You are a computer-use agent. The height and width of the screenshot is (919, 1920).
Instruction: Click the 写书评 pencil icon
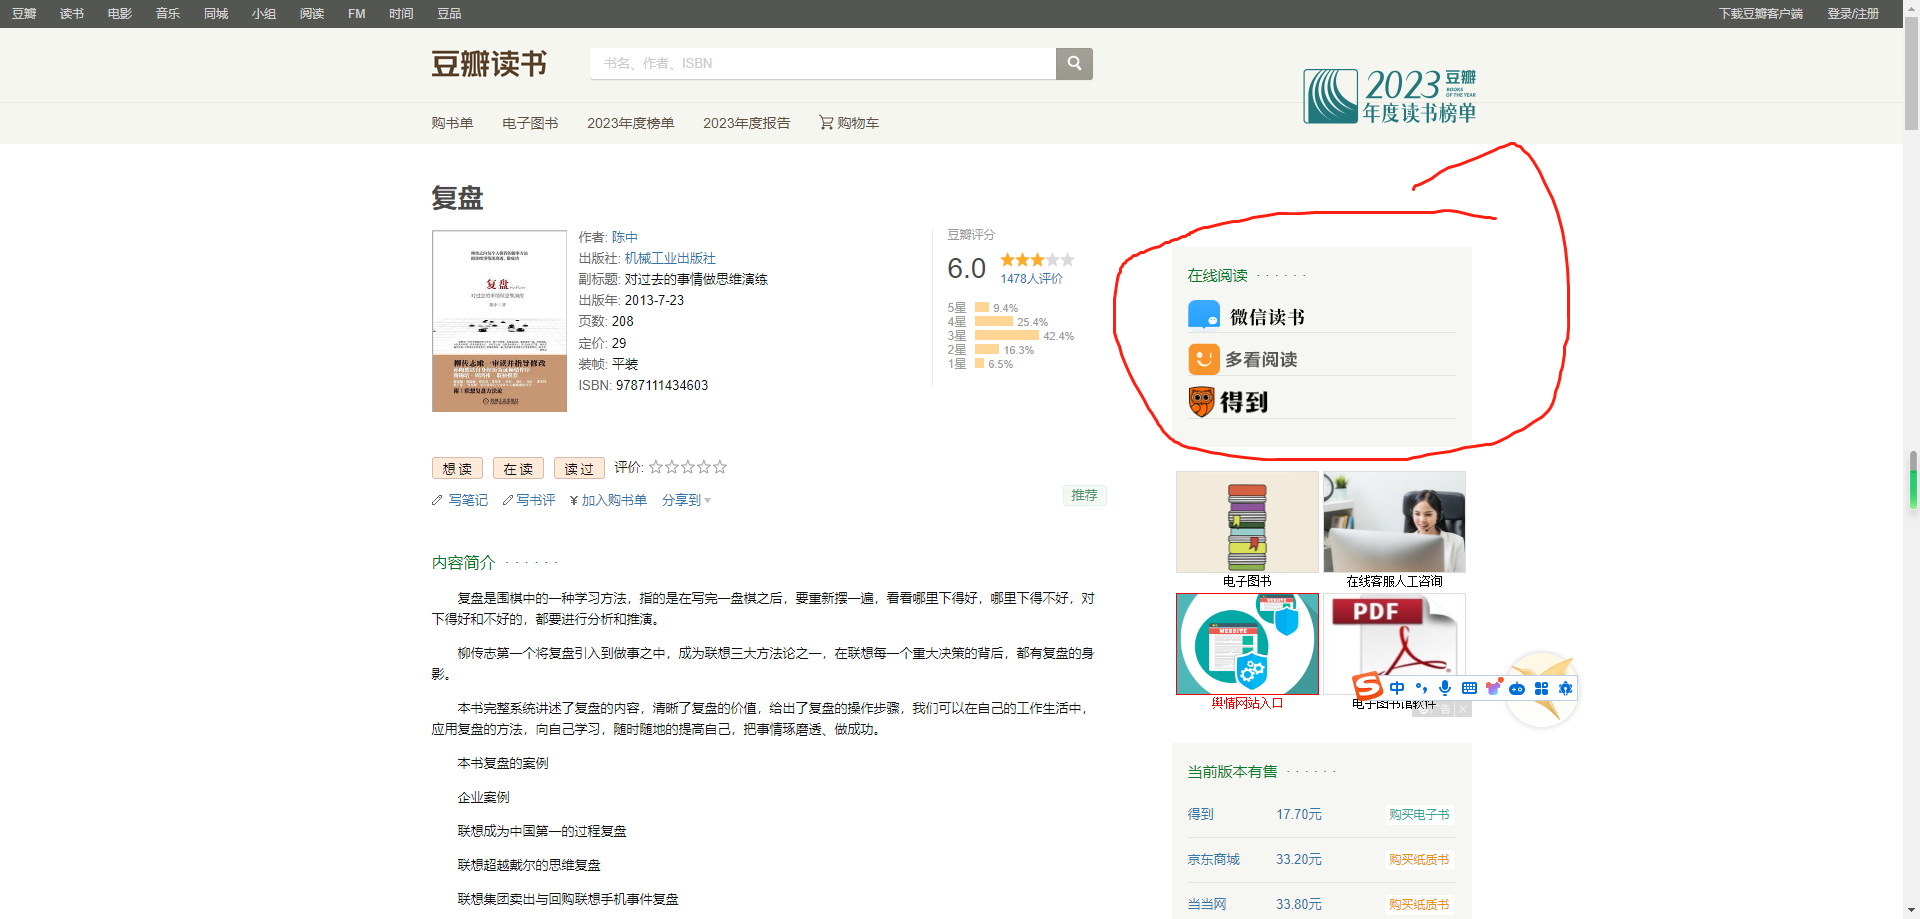click(507, 500)
